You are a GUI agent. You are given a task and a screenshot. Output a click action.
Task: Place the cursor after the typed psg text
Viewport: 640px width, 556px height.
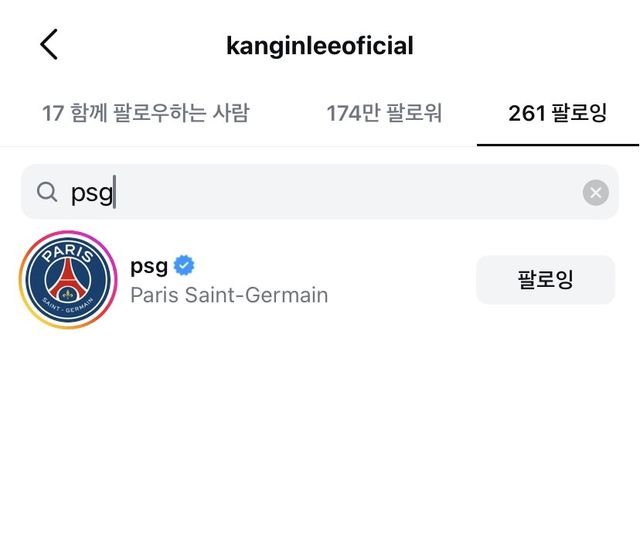coord(115,193)
